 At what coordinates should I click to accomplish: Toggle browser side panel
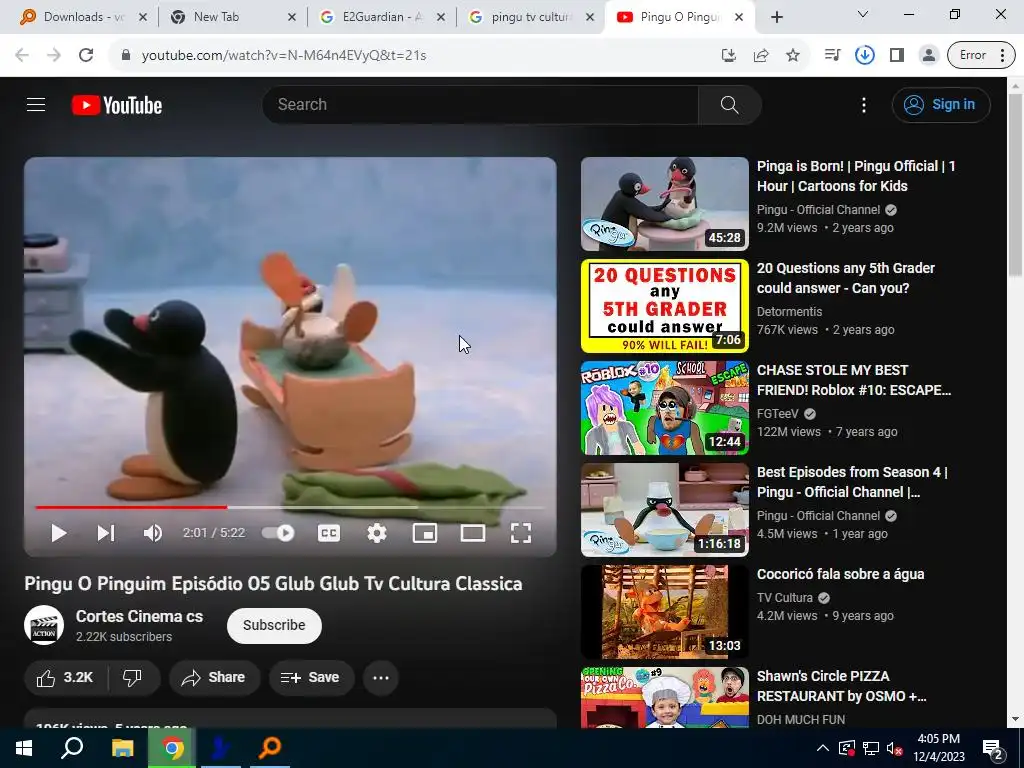coord(897,55)
